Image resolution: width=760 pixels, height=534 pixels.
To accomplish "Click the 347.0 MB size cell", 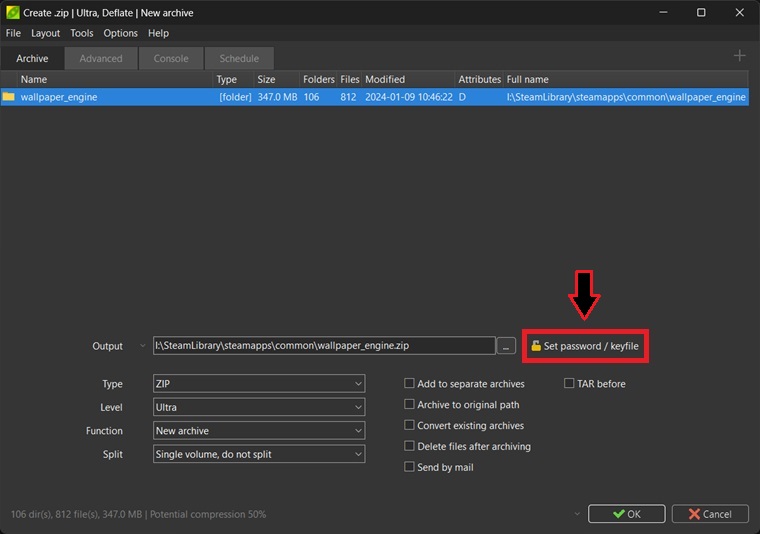I will coord(277,97).
